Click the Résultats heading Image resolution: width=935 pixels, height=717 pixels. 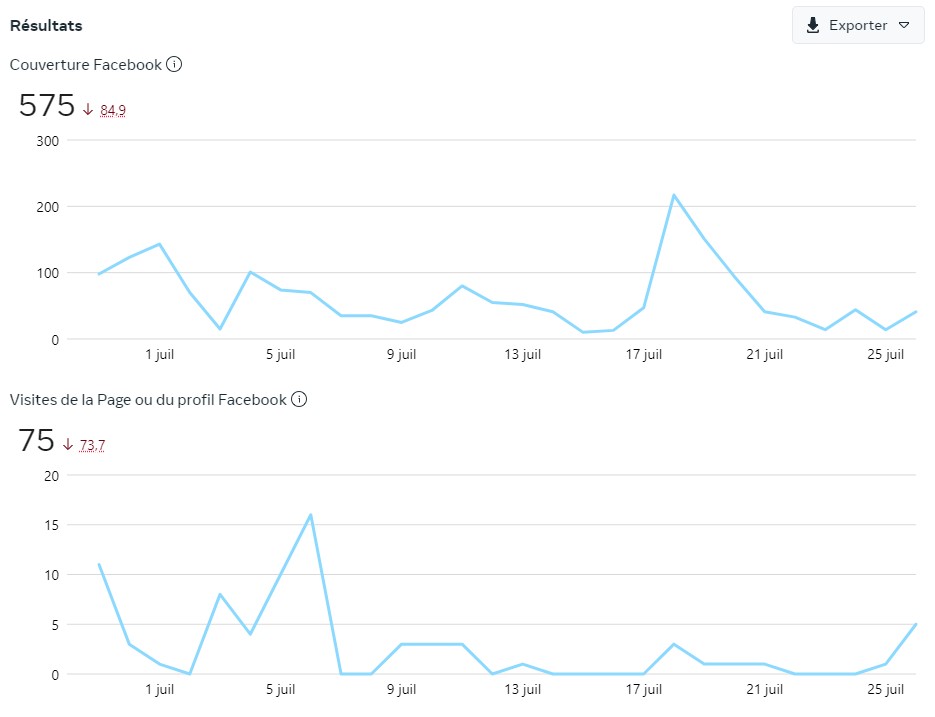pyautogui.click(x=46, y=26)
